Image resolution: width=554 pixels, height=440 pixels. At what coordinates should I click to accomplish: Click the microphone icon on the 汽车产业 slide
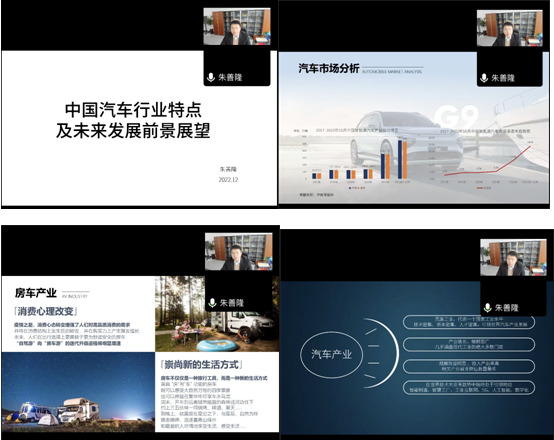(488, 307)
